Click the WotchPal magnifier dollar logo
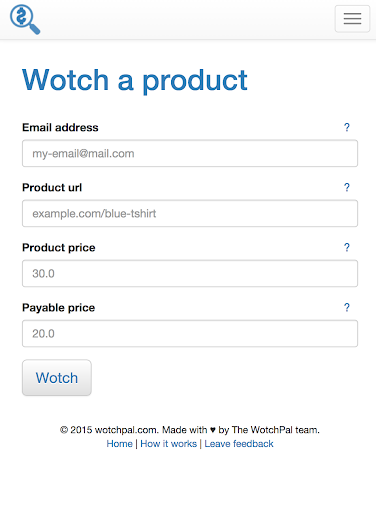This screenshot has width=376, height=512. point(25,19)
